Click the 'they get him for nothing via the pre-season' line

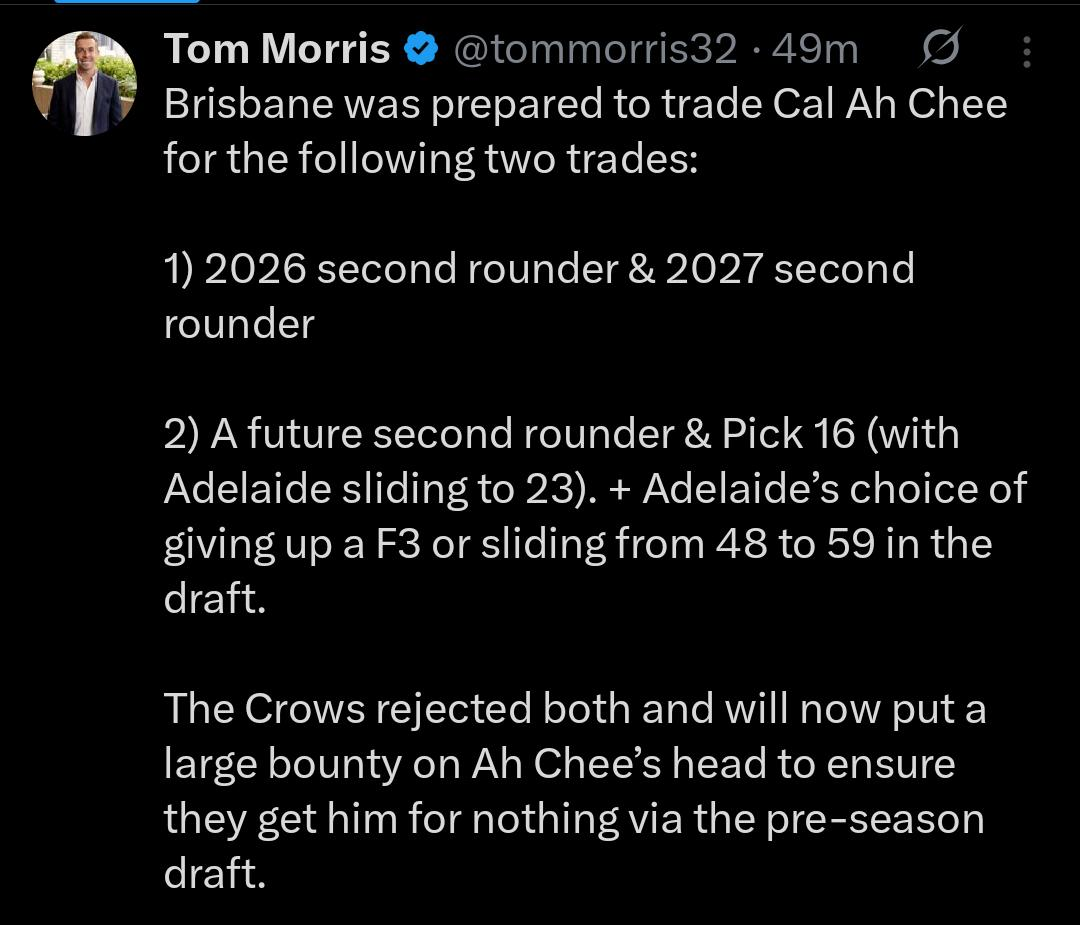click(574, 820)
